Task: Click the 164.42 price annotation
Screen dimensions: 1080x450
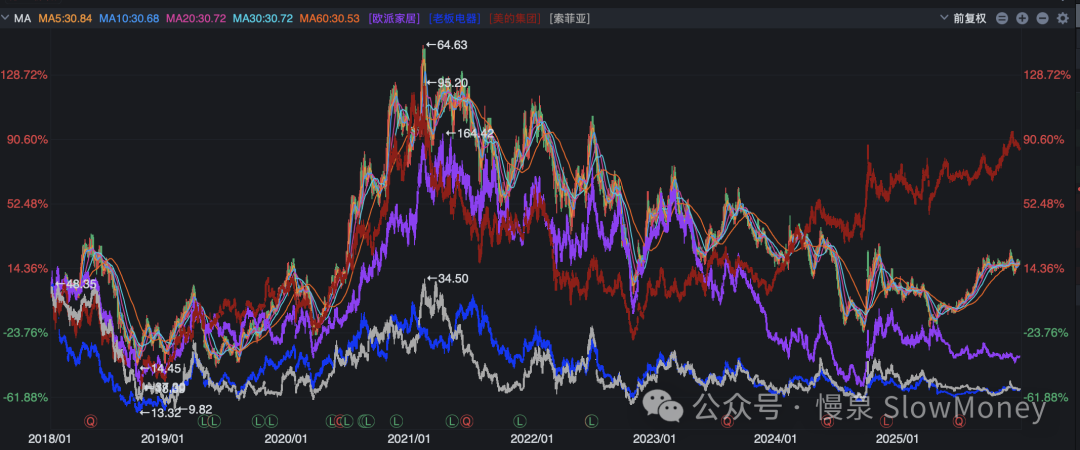Action: click(x=470, y=134)
